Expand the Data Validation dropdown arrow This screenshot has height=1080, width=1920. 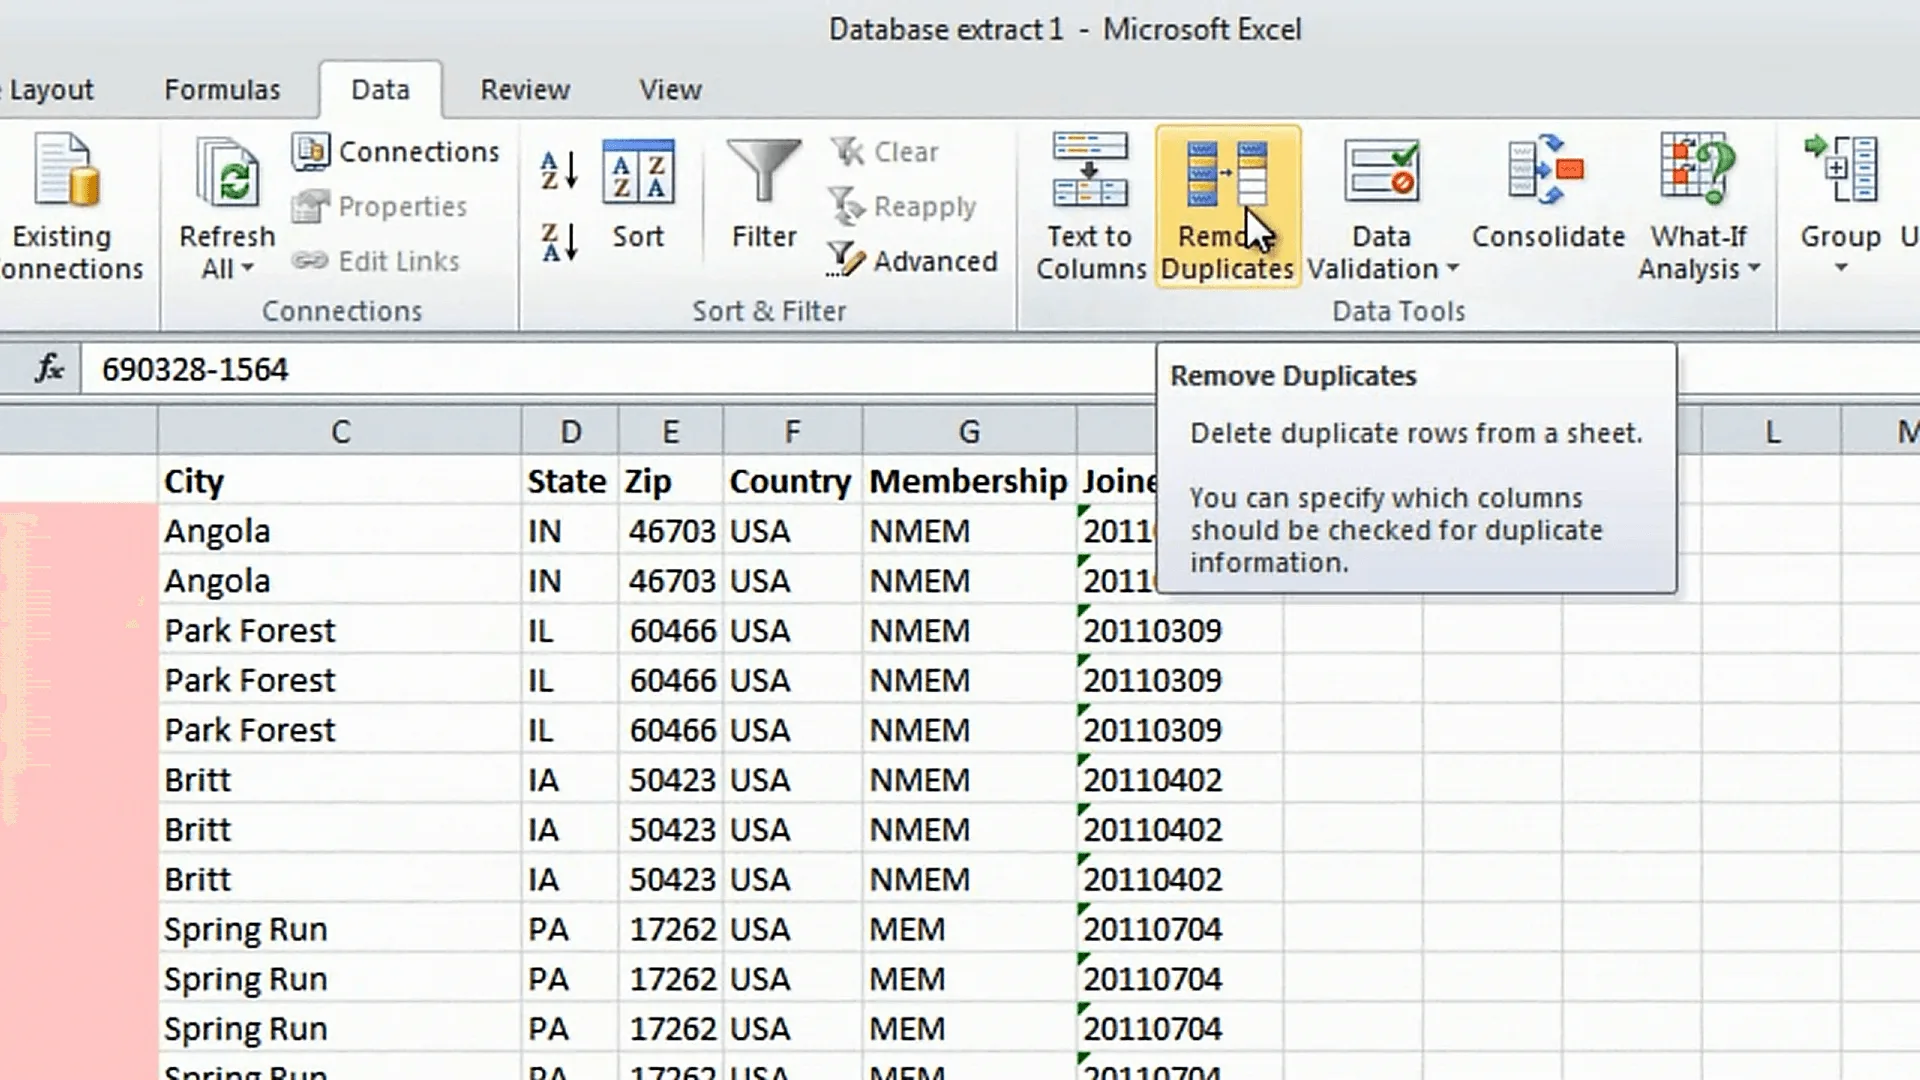1453,269
